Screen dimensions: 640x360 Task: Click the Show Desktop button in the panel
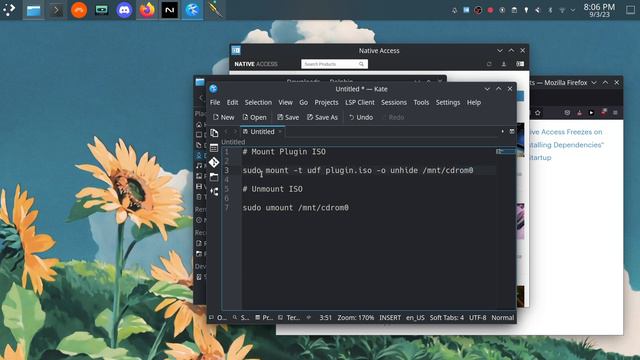[631, 10]
